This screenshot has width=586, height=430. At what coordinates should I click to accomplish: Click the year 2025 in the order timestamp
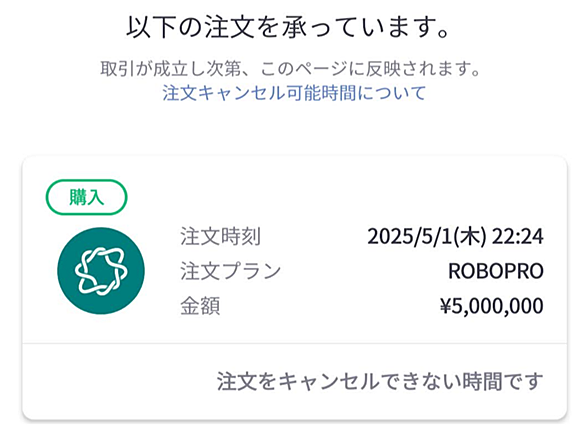click(x=390, y=236)
